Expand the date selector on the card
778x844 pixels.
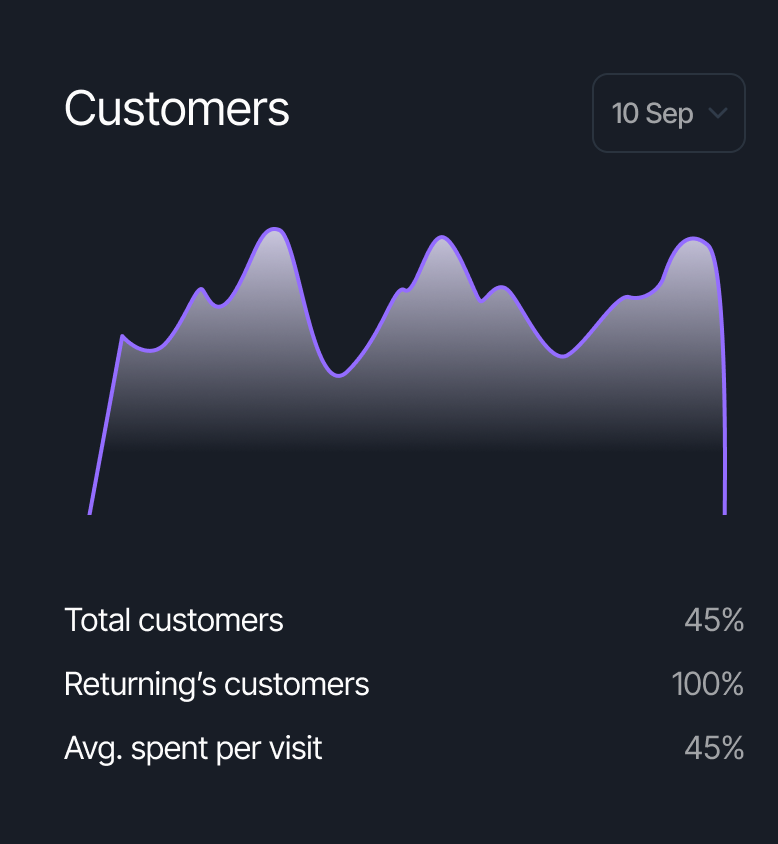point(668,113)
